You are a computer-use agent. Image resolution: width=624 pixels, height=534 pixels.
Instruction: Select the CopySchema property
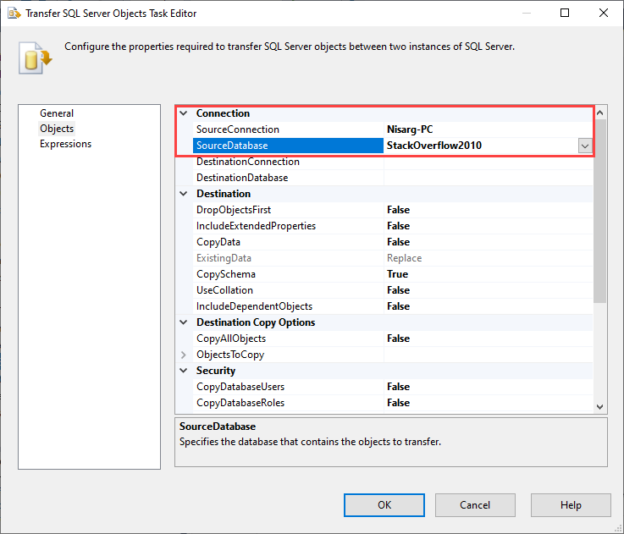click(226, 274)
